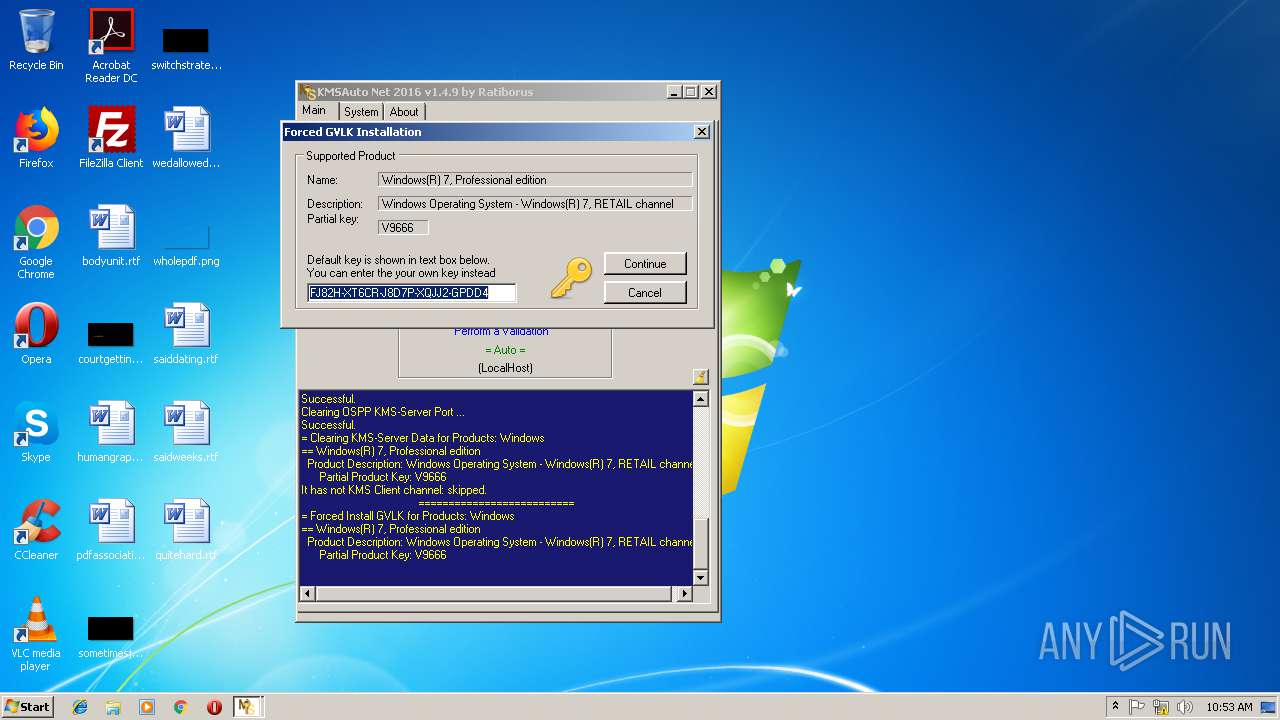Minimize the KMSAuto Net window
The image size is (1280, 720).
point(674,92)
